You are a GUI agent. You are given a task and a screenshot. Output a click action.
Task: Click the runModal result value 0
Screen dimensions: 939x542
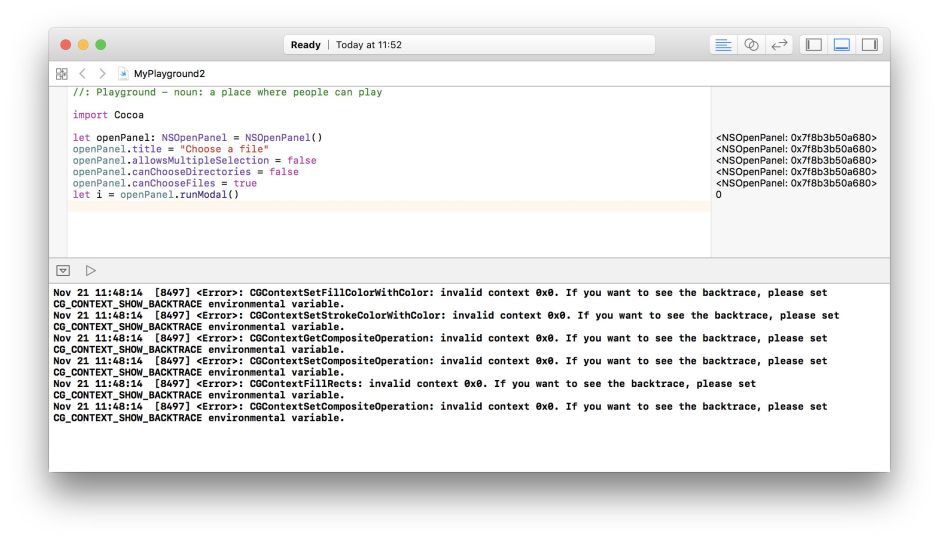[719, 195]
